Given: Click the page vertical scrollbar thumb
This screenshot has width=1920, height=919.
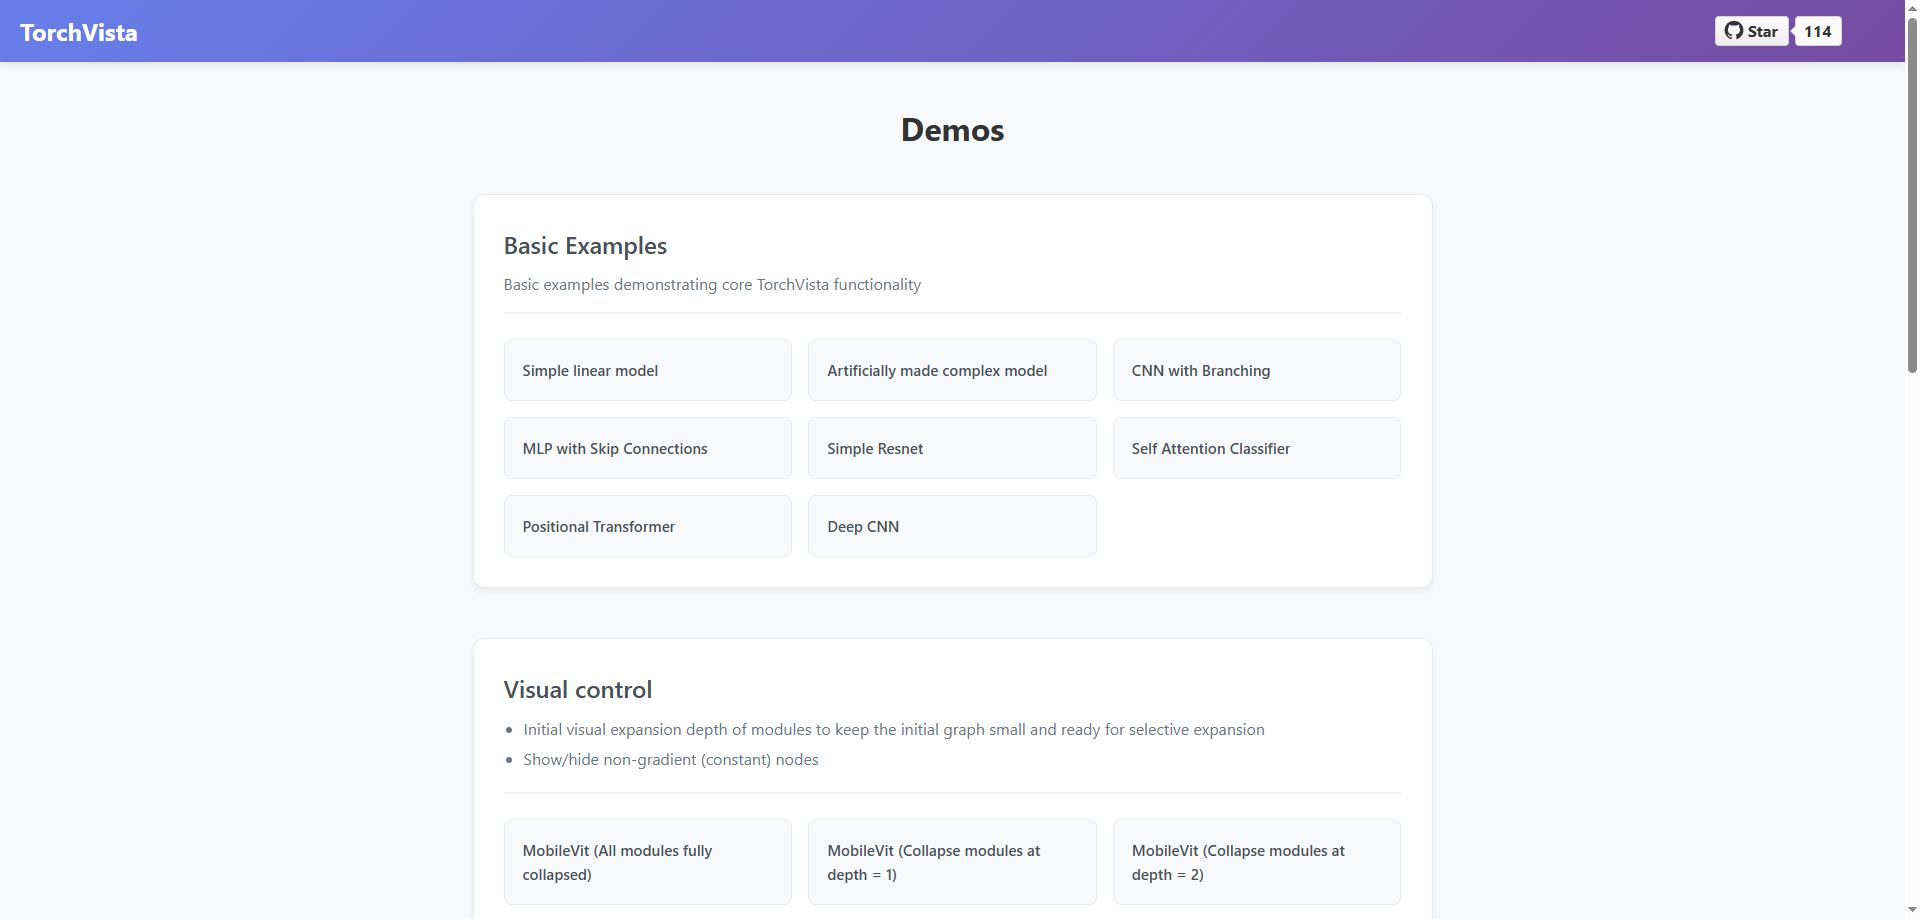Looking at the screenshot, I should (1912, 200).
